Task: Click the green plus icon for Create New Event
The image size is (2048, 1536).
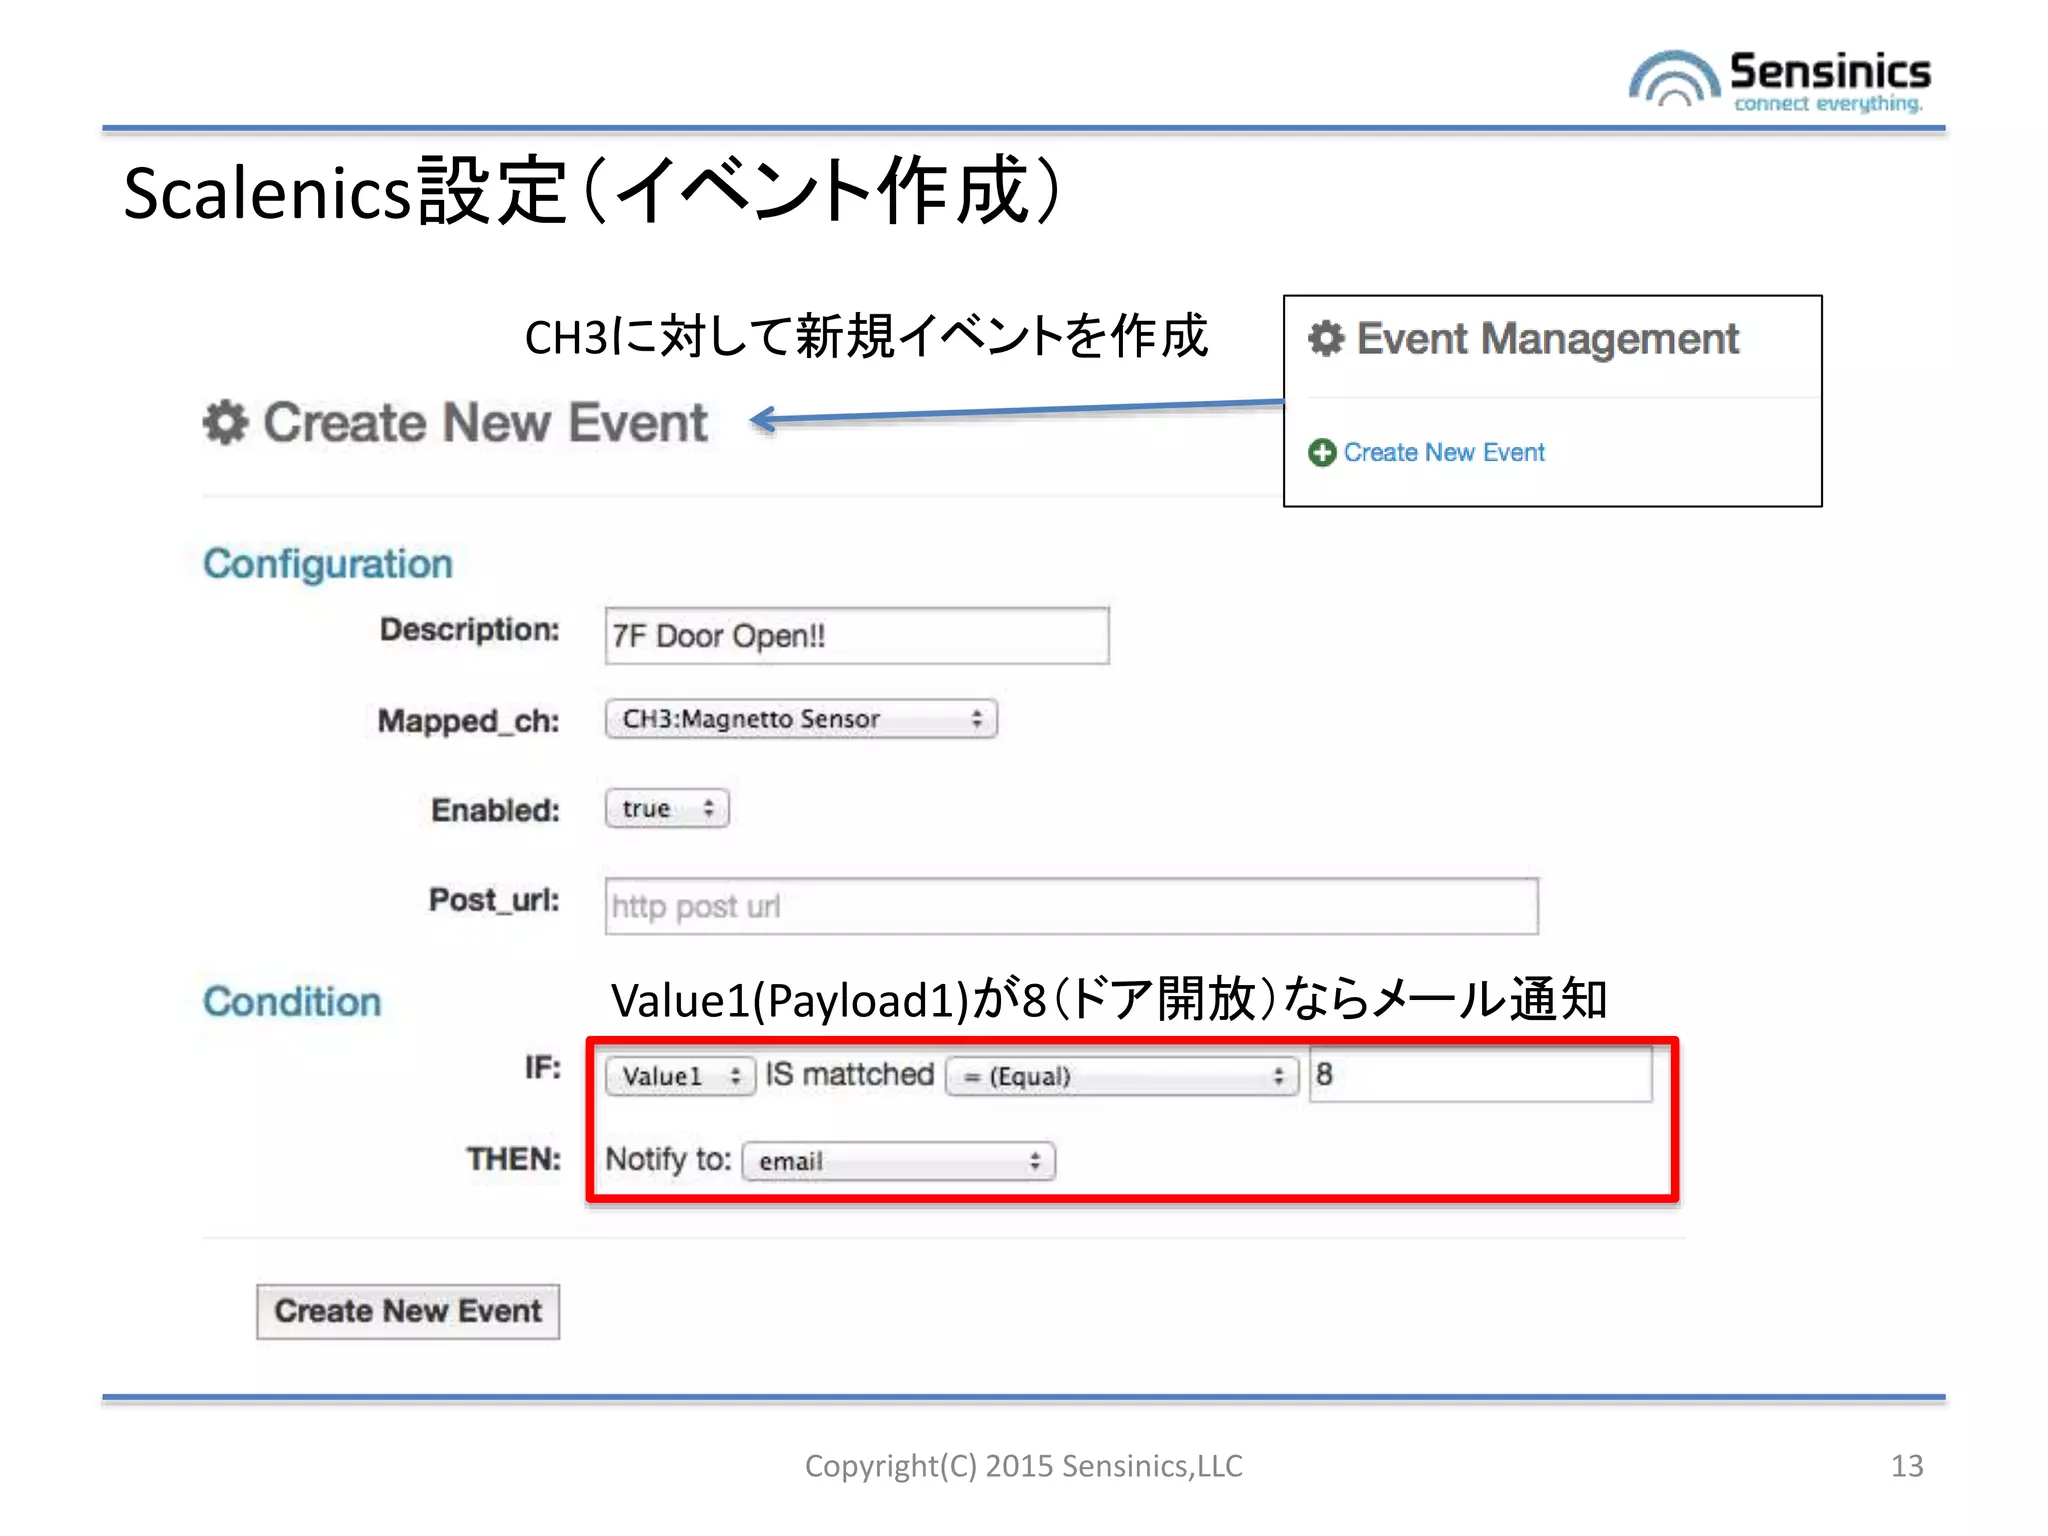Action: pyautogui.click(x=1321, y=453)
